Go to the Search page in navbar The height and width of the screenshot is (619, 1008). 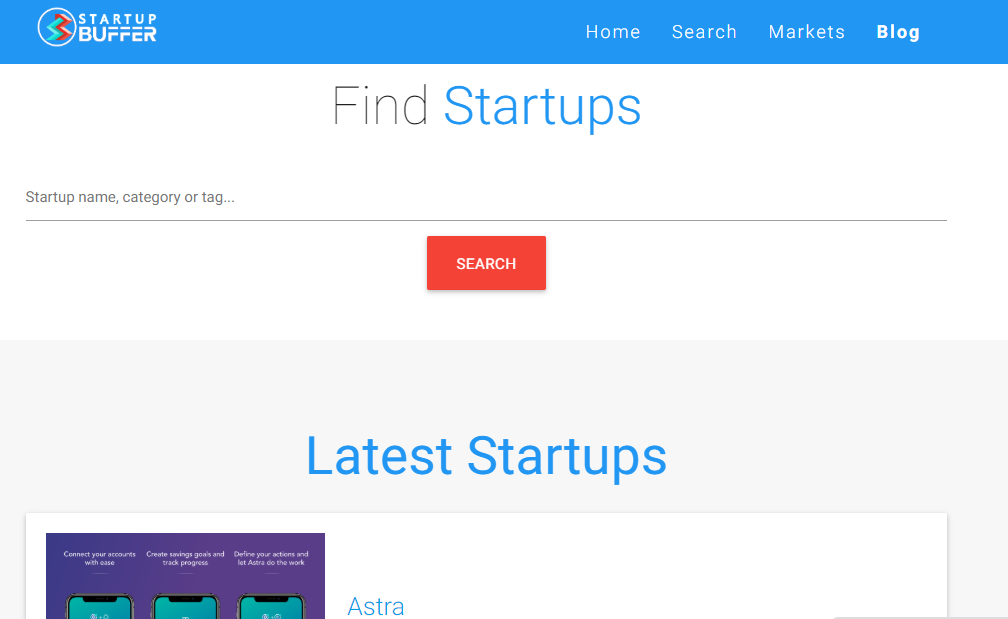pos(704,31)
